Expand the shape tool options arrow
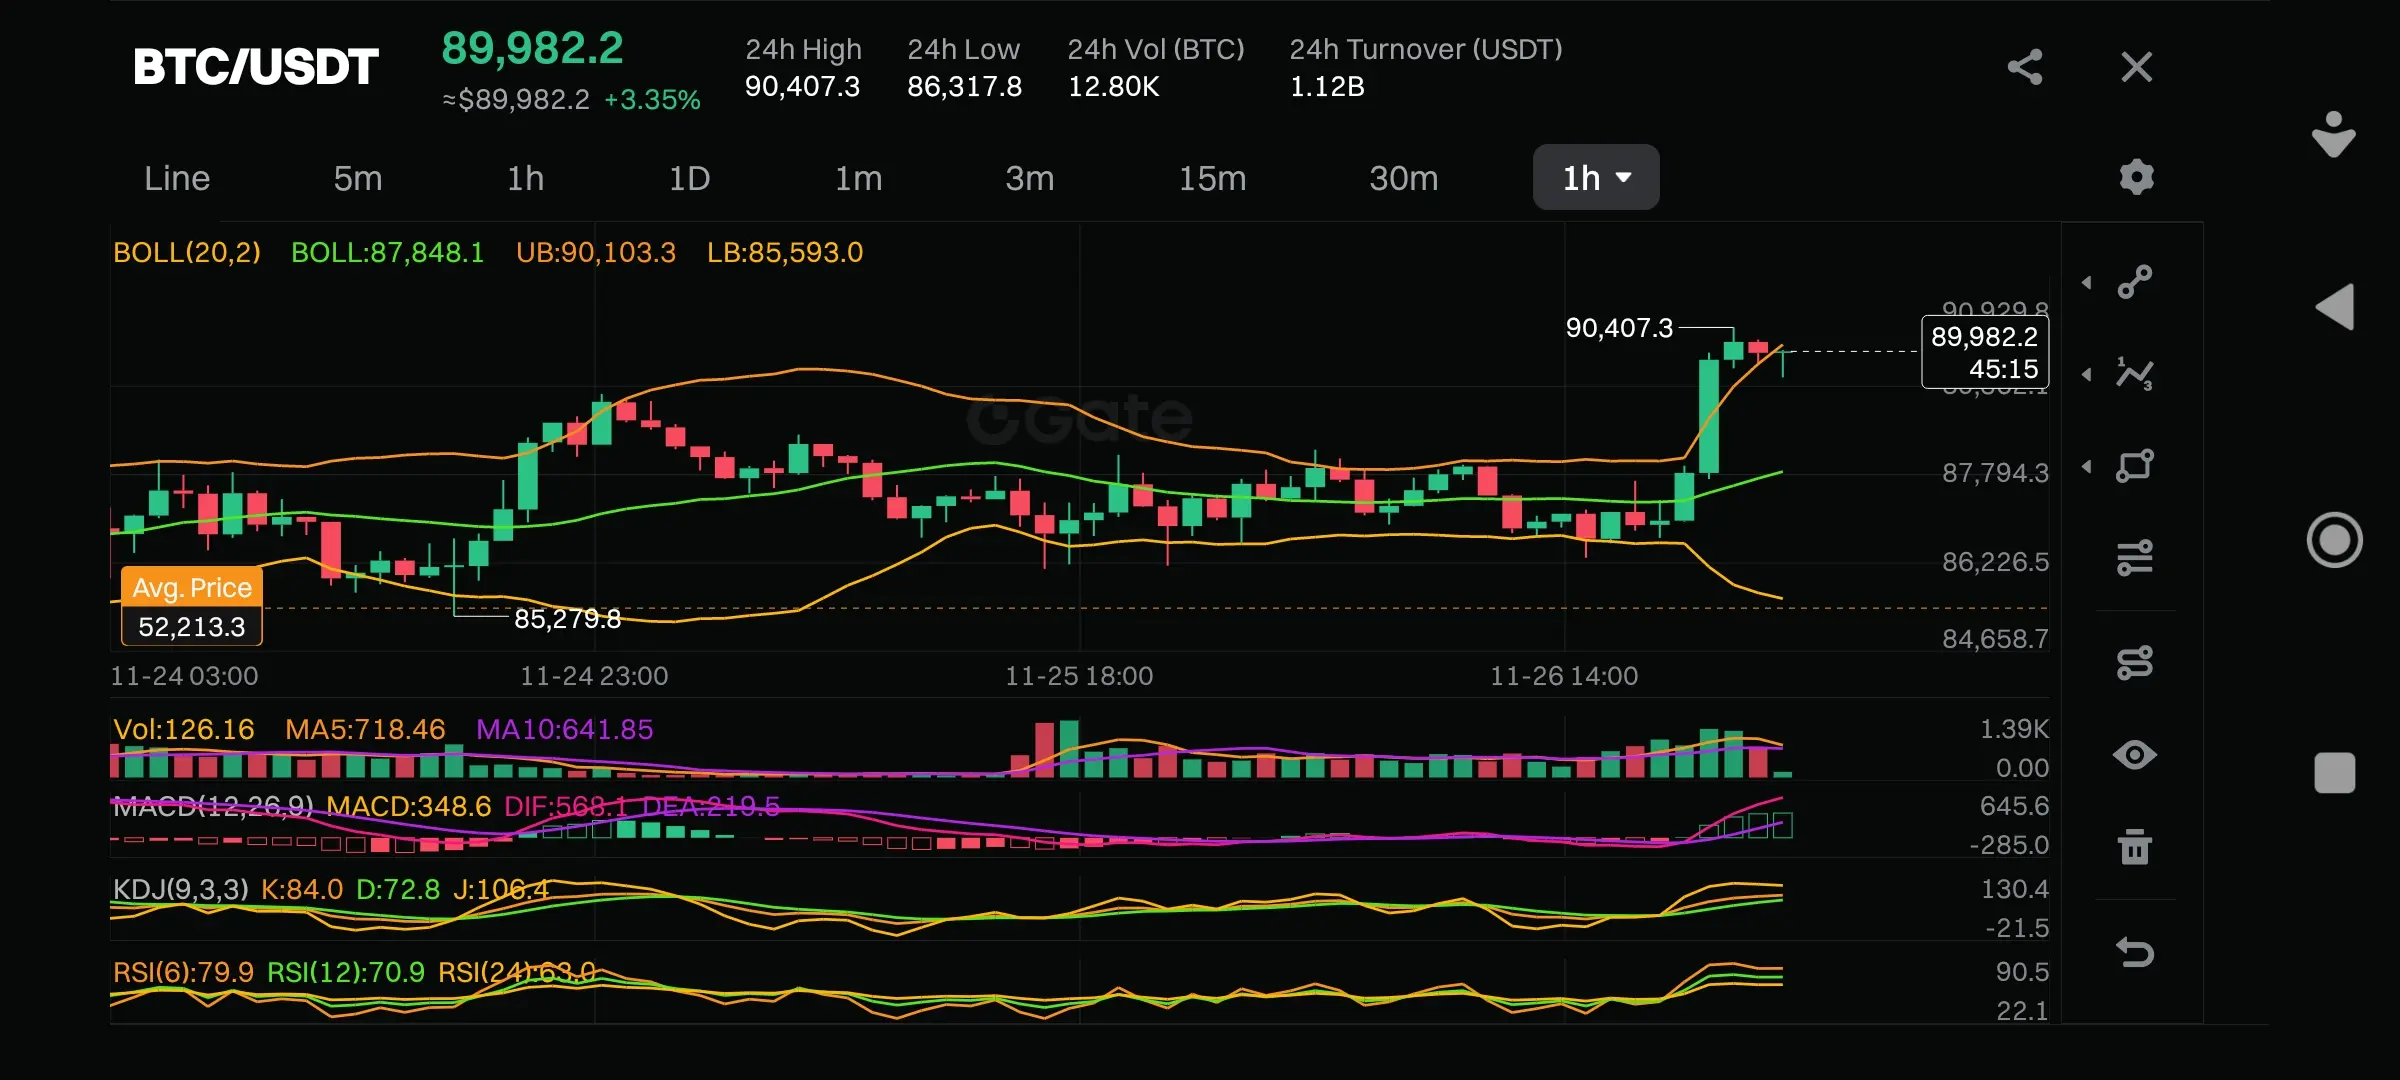Screen dimensions: 2400x1080 pyautogui.click(x=2087, y=467)
